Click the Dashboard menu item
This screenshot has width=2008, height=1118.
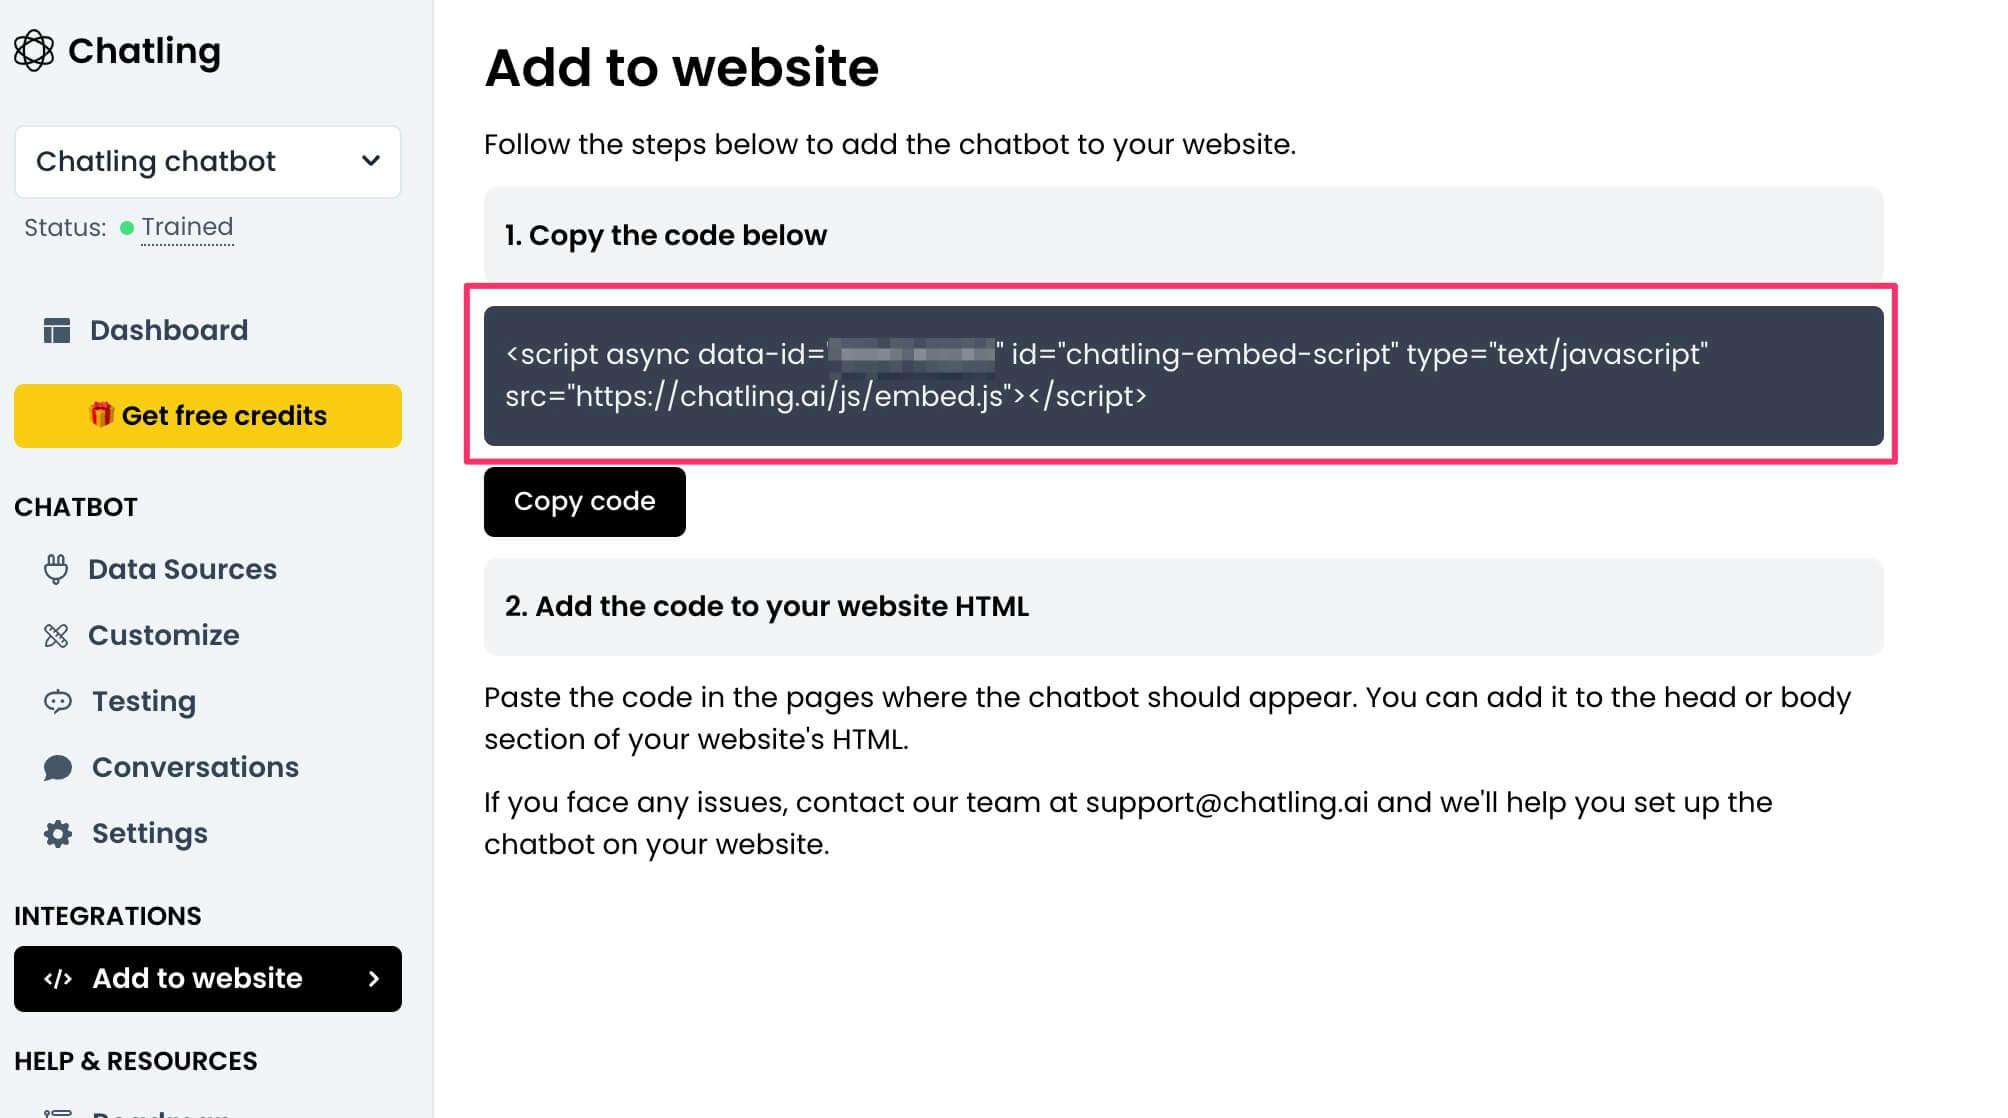coord(168,329)
